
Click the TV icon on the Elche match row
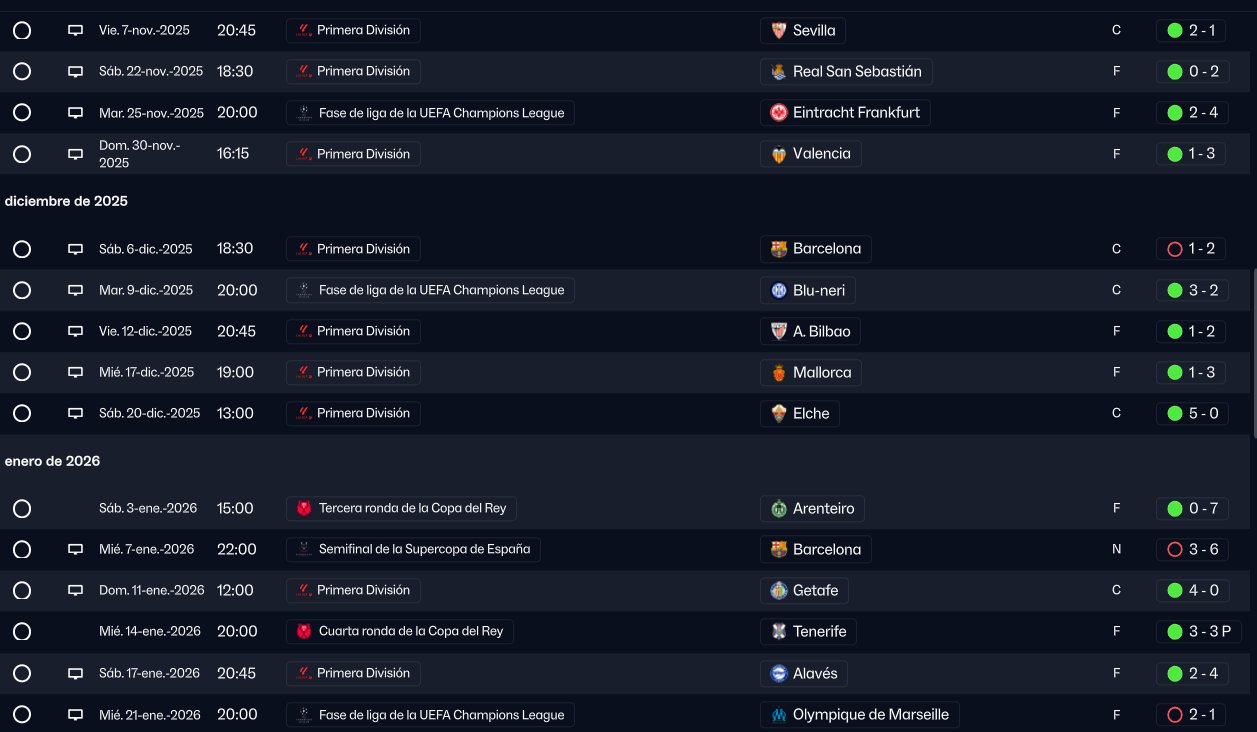pos(75,414)
